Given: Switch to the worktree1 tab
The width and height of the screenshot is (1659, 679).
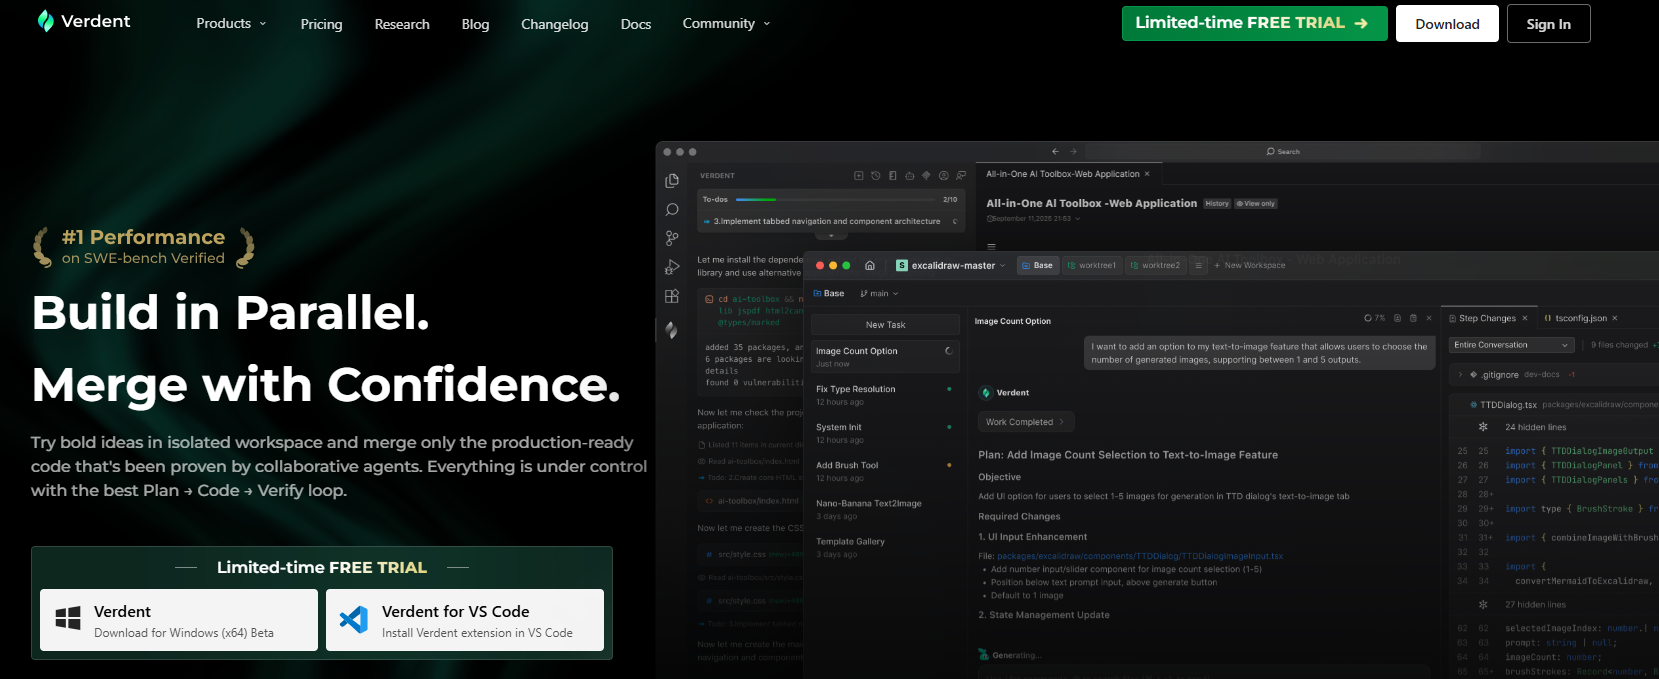Looking at the screenshot, I should (1091, 265).
